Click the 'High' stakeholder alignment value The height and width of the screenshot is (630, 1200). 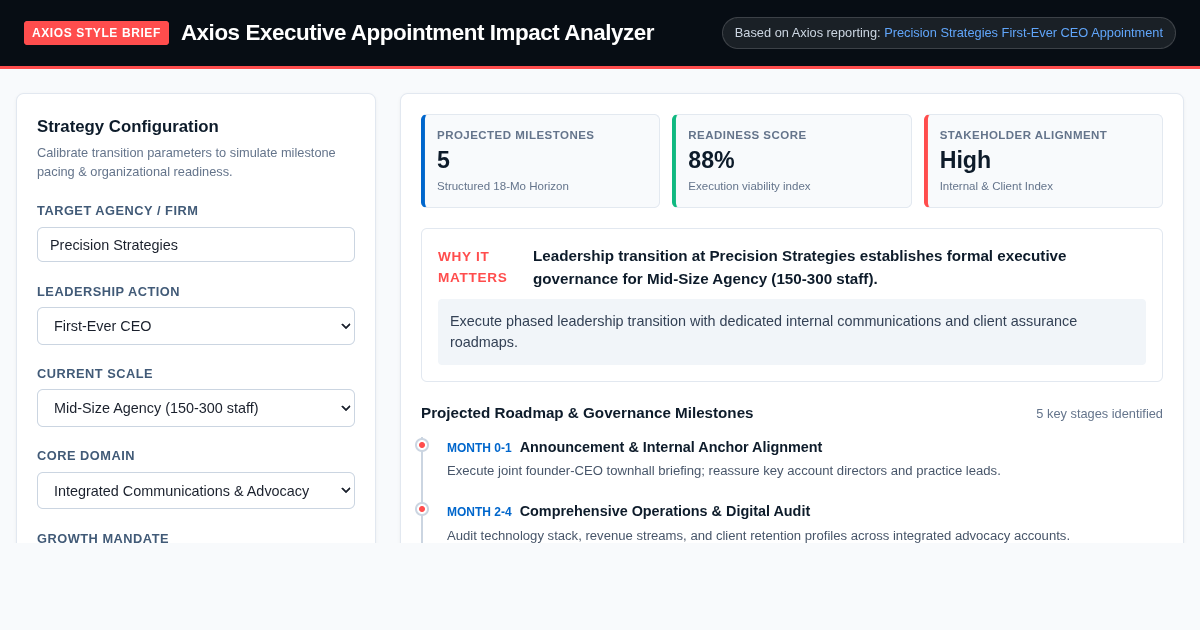tap(965, 160)
